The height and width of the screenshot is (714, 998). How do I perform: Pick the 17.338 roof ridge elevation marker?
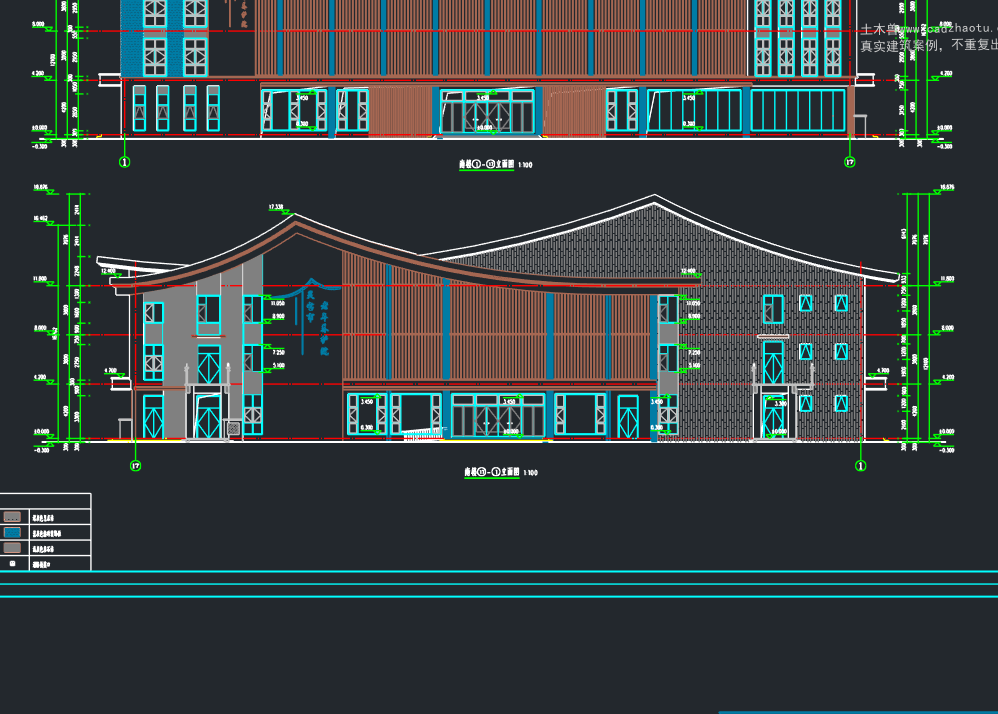[278, 208]
